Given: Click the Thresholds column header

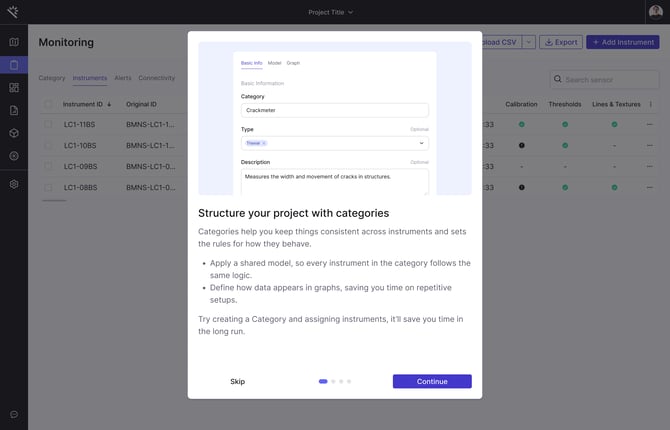Looking at the screenshot, I should click(x=565, y=104).
